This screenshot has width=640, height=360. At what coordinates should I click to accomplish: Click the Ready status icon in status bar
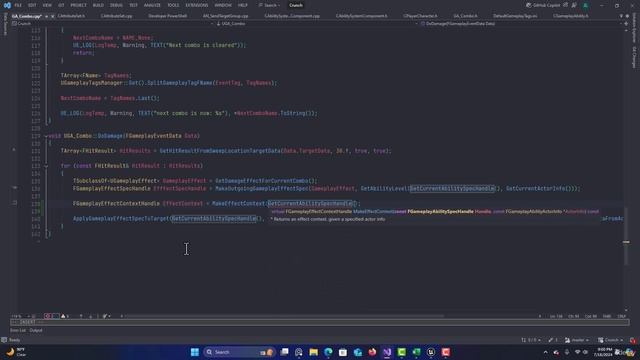[4, 340]
